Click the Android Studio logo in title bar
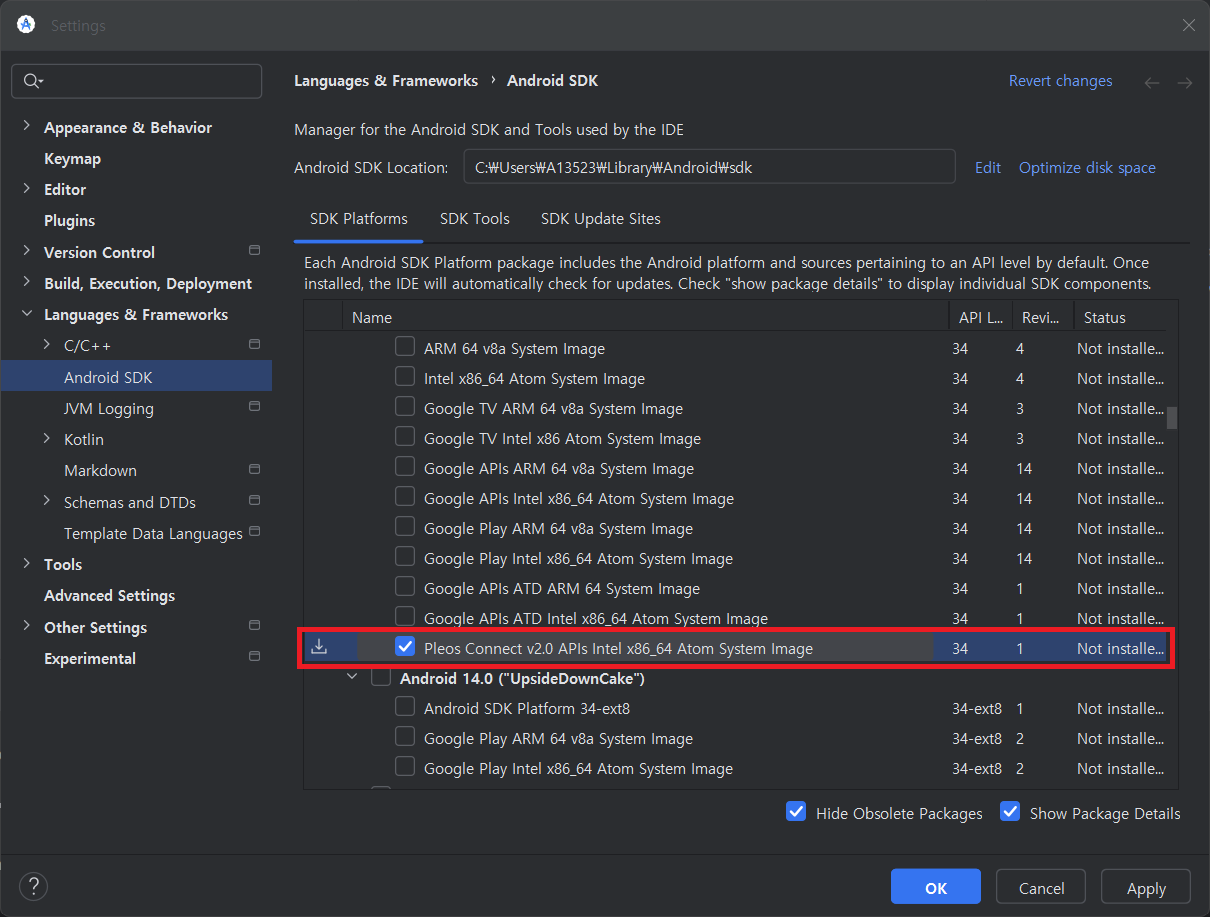The width and height of the screenshot is (1210, 917). pyautogui.click(x=26, y=25)
